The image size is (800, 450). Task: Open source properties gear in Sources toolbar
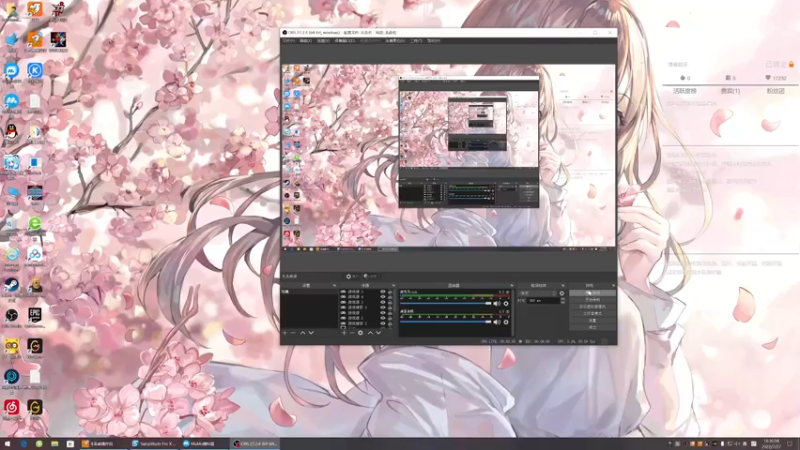360,333
